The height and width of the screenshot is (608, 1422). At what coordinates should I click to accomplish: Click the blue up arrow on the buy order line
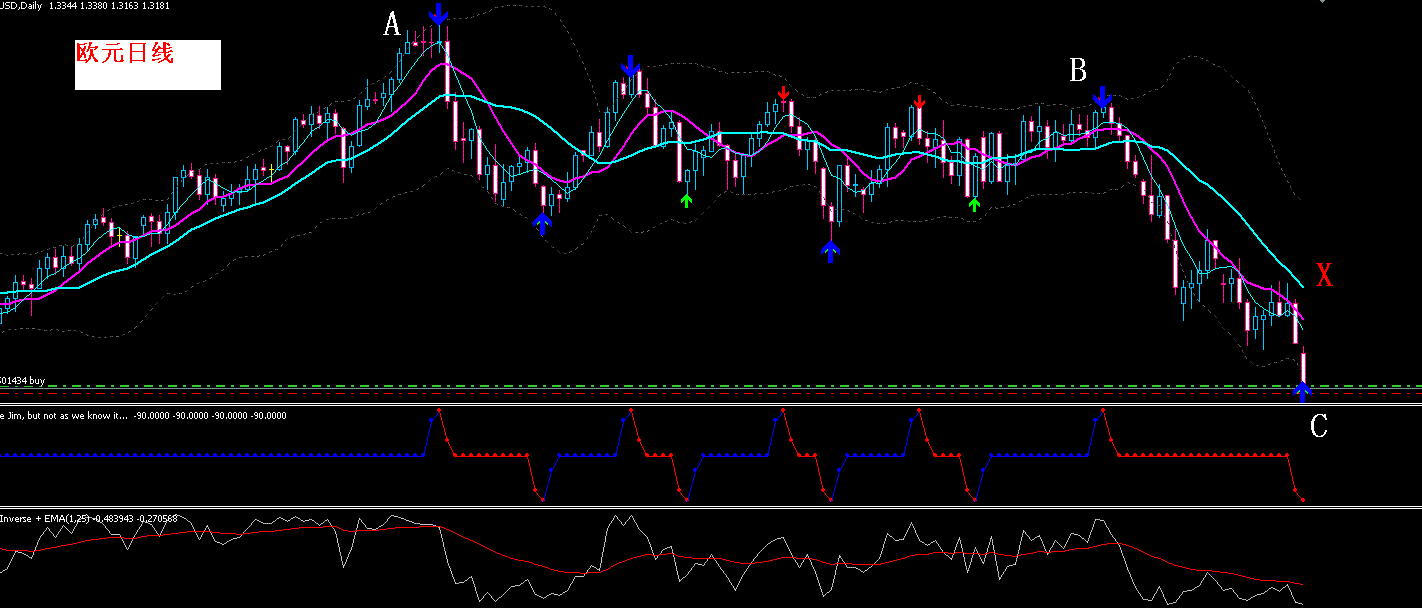(1303, 392)
